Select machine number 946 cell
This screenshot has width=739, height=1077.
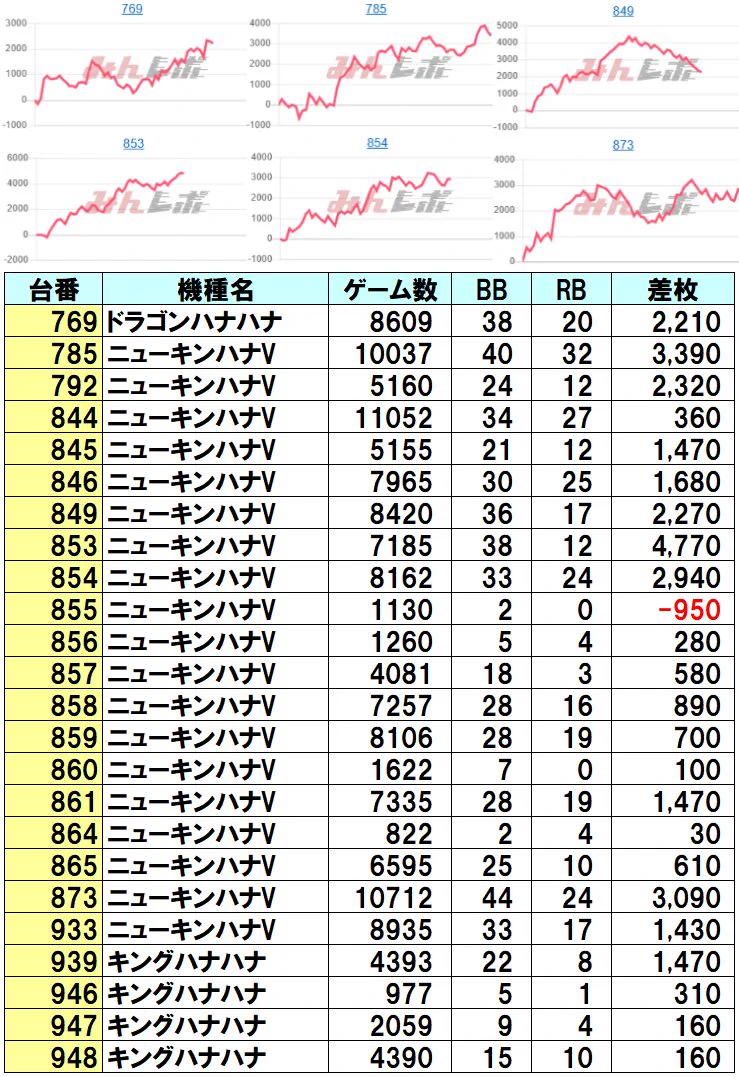coord(54,992)
